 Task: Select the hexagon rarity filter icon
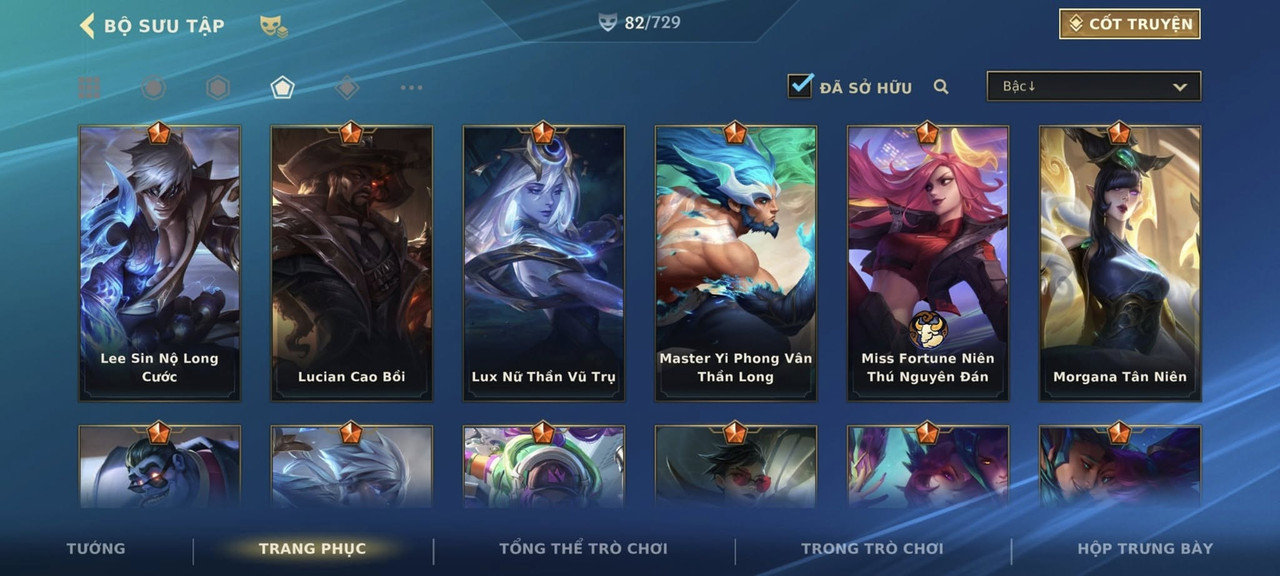218,88
